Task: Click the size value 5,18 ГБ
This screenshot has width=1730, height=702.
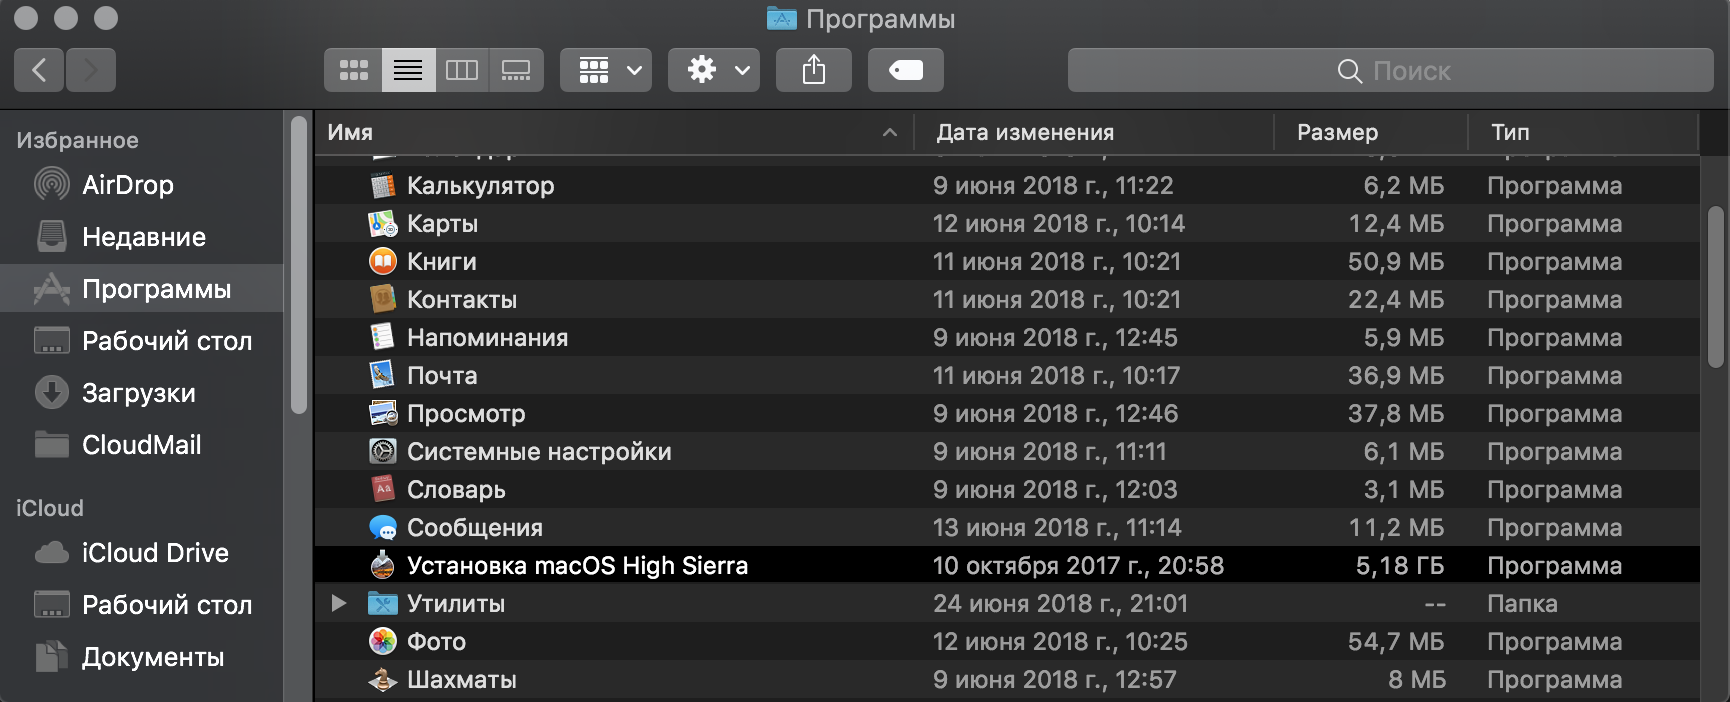Action: point(1400,565)
